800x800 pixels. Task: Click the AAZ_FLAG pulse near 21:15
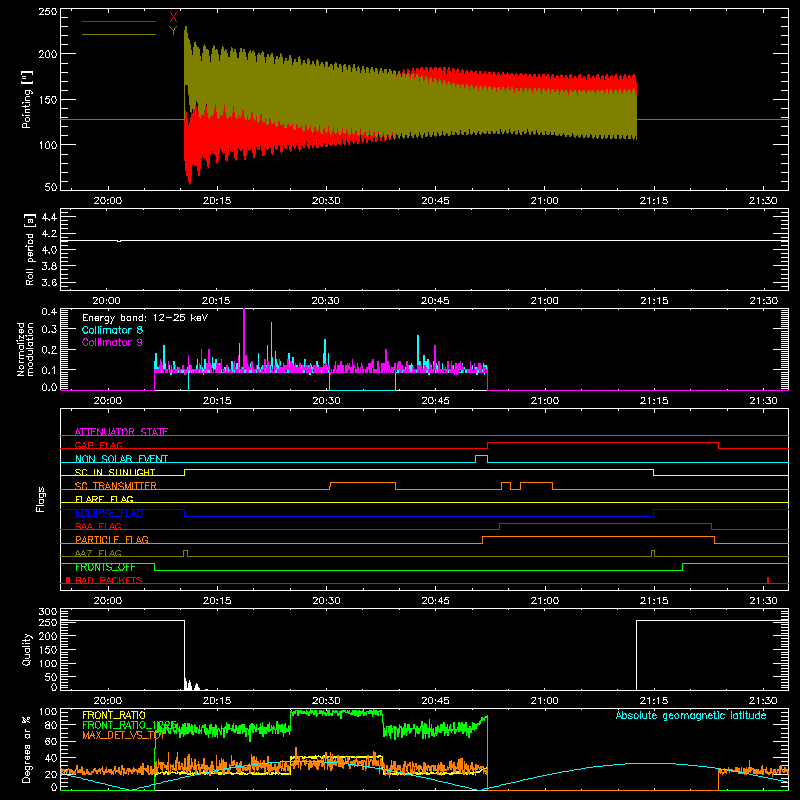(x=653, y=553)
